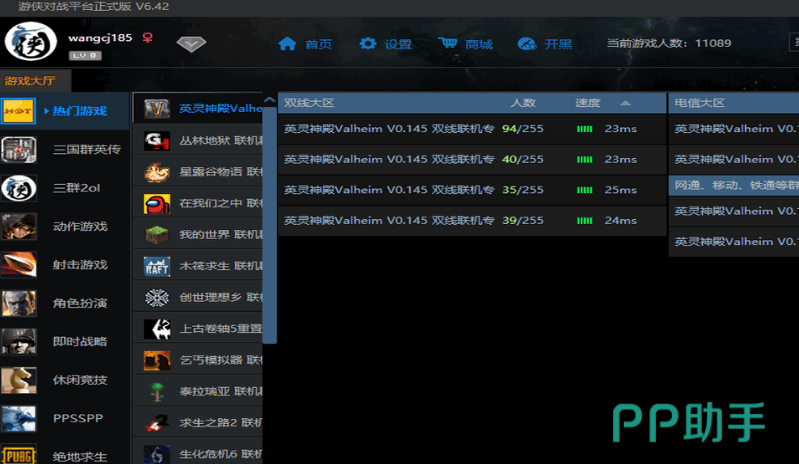Click the 创世理想乡 snowflake icon
Screen dimensions: 799x464
pyautogui.click(x=156, y=297)
